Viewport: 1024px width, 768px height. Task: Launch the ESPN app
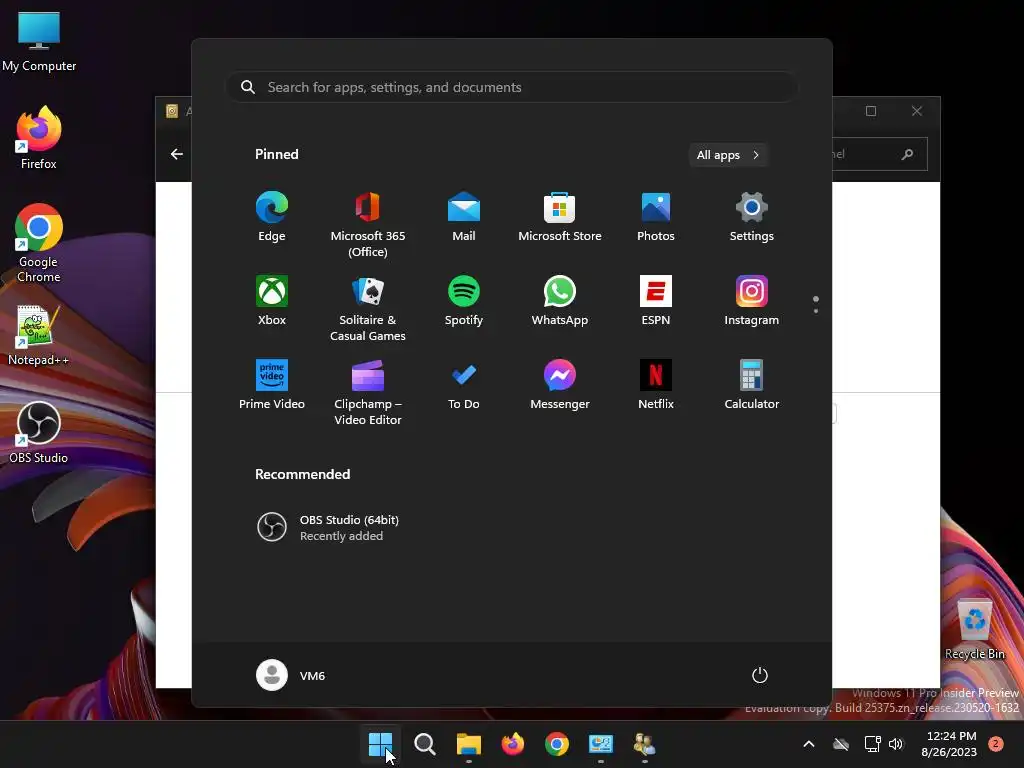[x=656, y=301]
